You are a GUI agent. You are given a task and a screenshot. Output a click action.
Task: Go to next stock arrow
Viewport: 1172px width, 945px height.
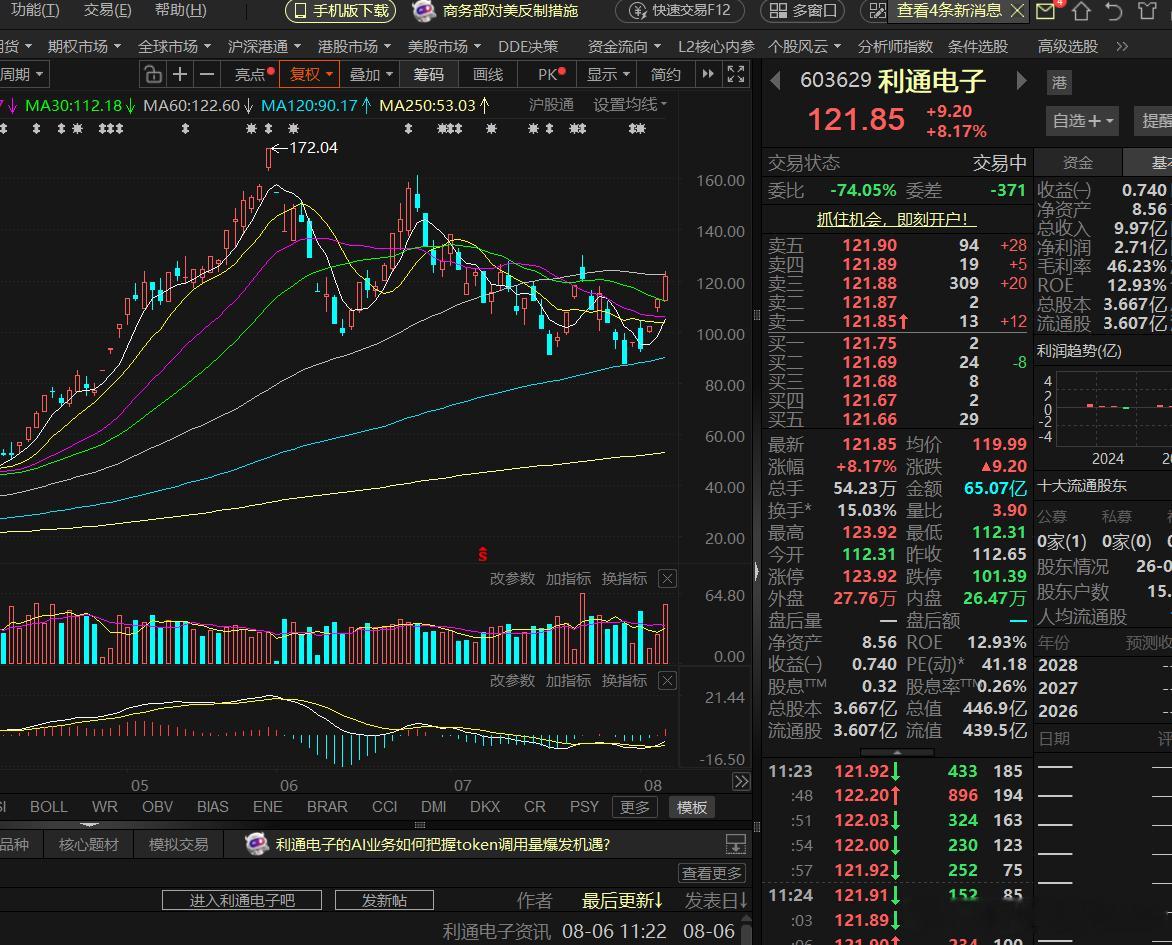click(x=1021, y=80)
